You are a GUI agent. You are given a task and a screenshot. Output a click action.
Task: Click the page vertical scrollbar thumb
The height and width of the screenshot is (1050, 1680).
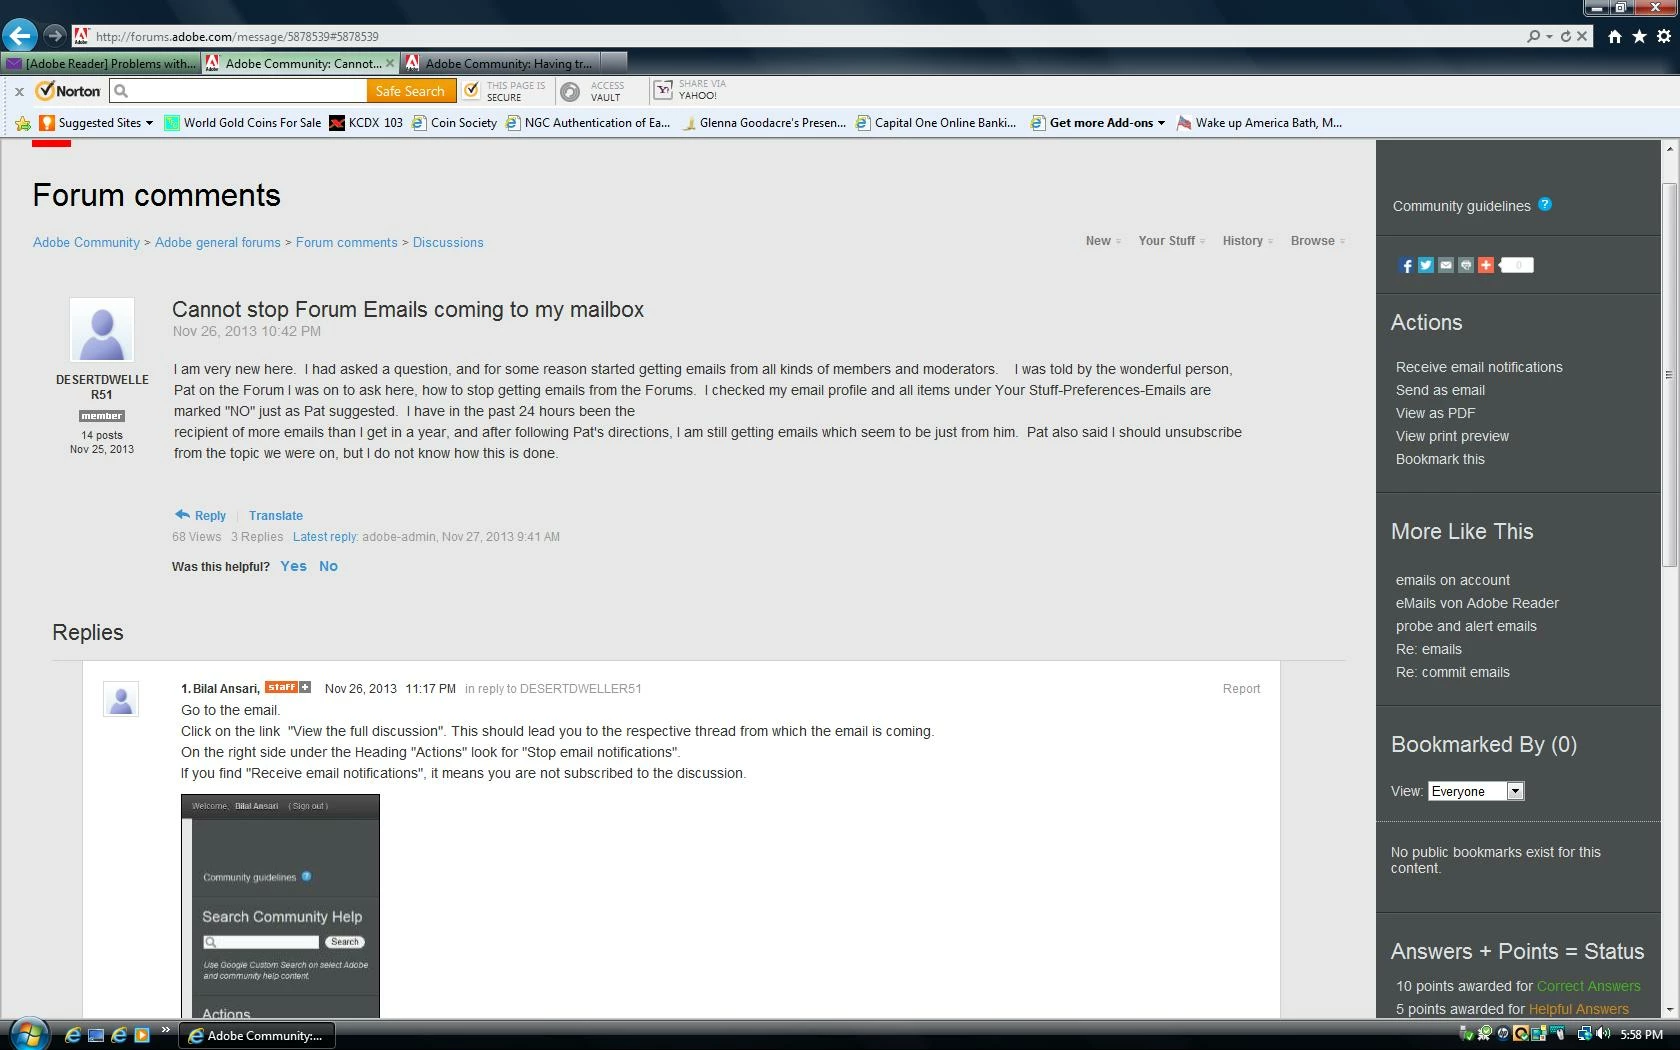pyautogui.click(x=1669, y=374)
